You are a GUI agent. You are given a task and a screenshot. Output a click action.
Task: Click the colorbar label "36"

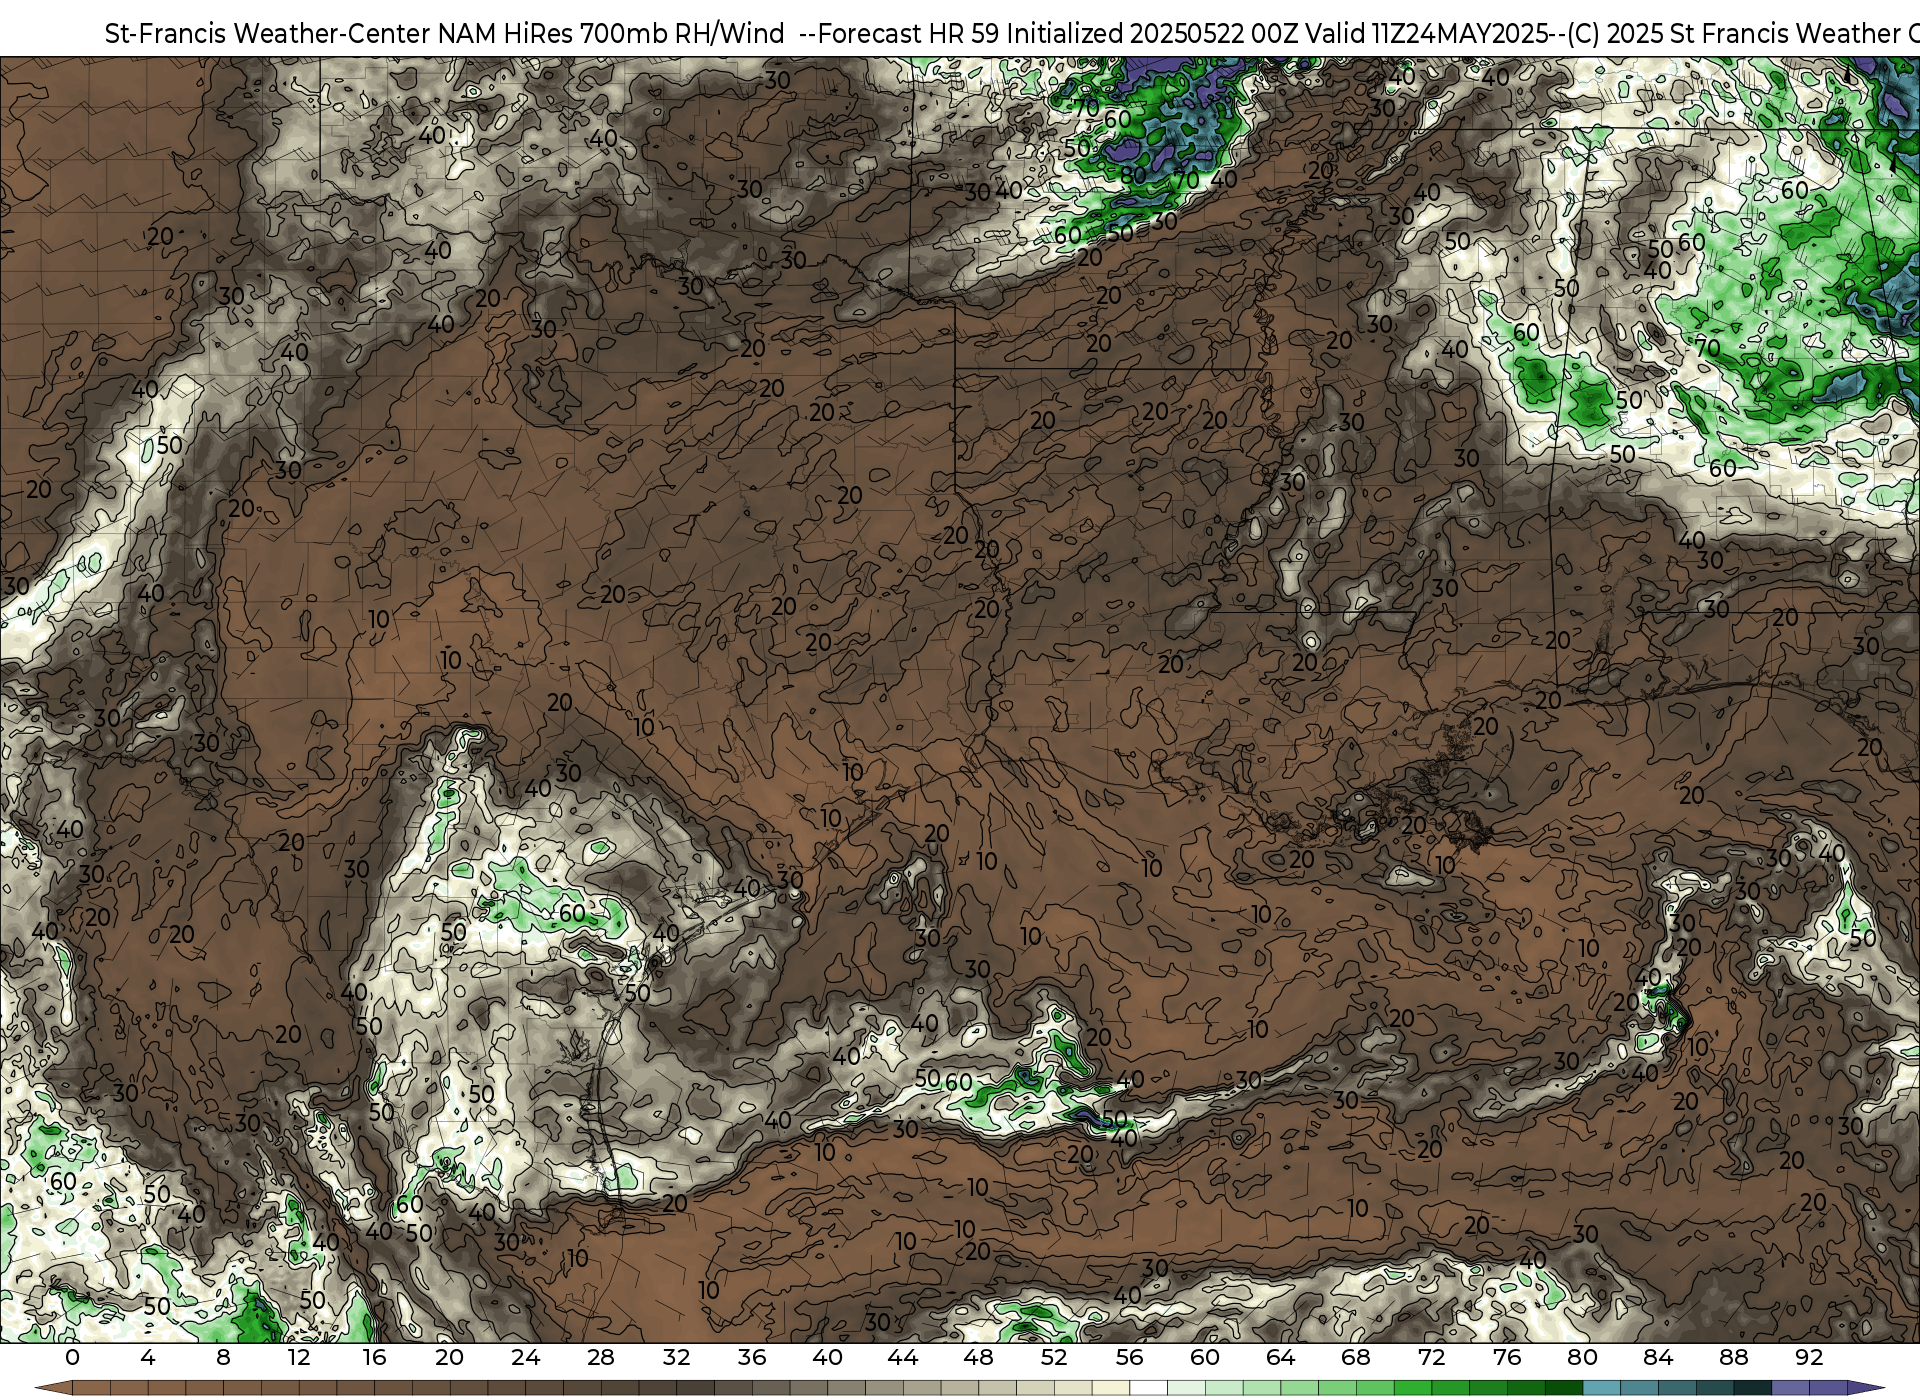(752, 1358)
